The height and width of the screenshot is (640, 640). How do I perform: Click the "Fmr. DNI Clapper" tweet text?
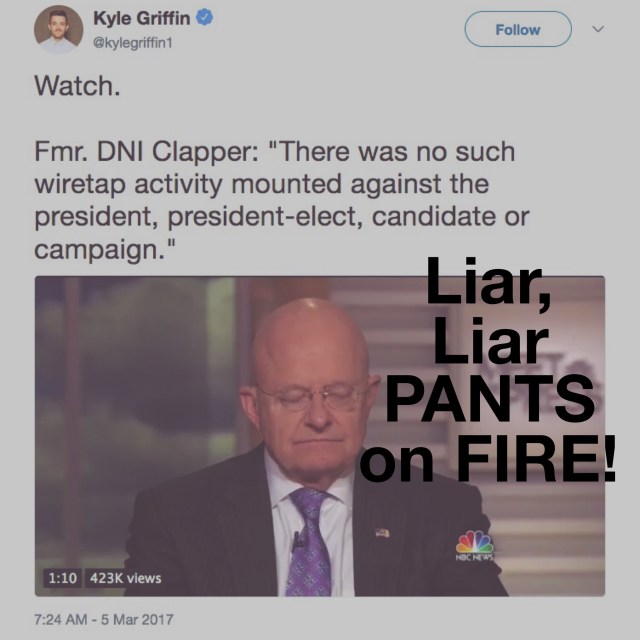[x=146, y=152]
